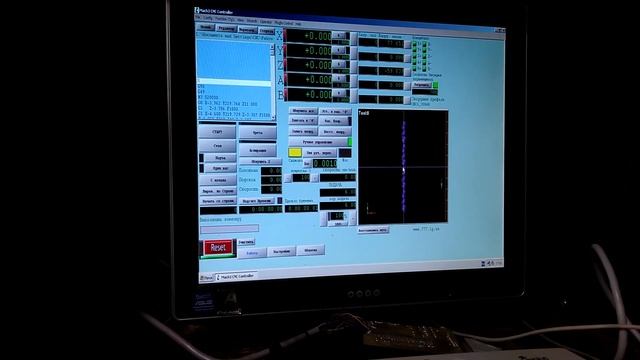This screenshot has width=640, height=360.
Task: Click the small button right of Reset
Action: 246,242
